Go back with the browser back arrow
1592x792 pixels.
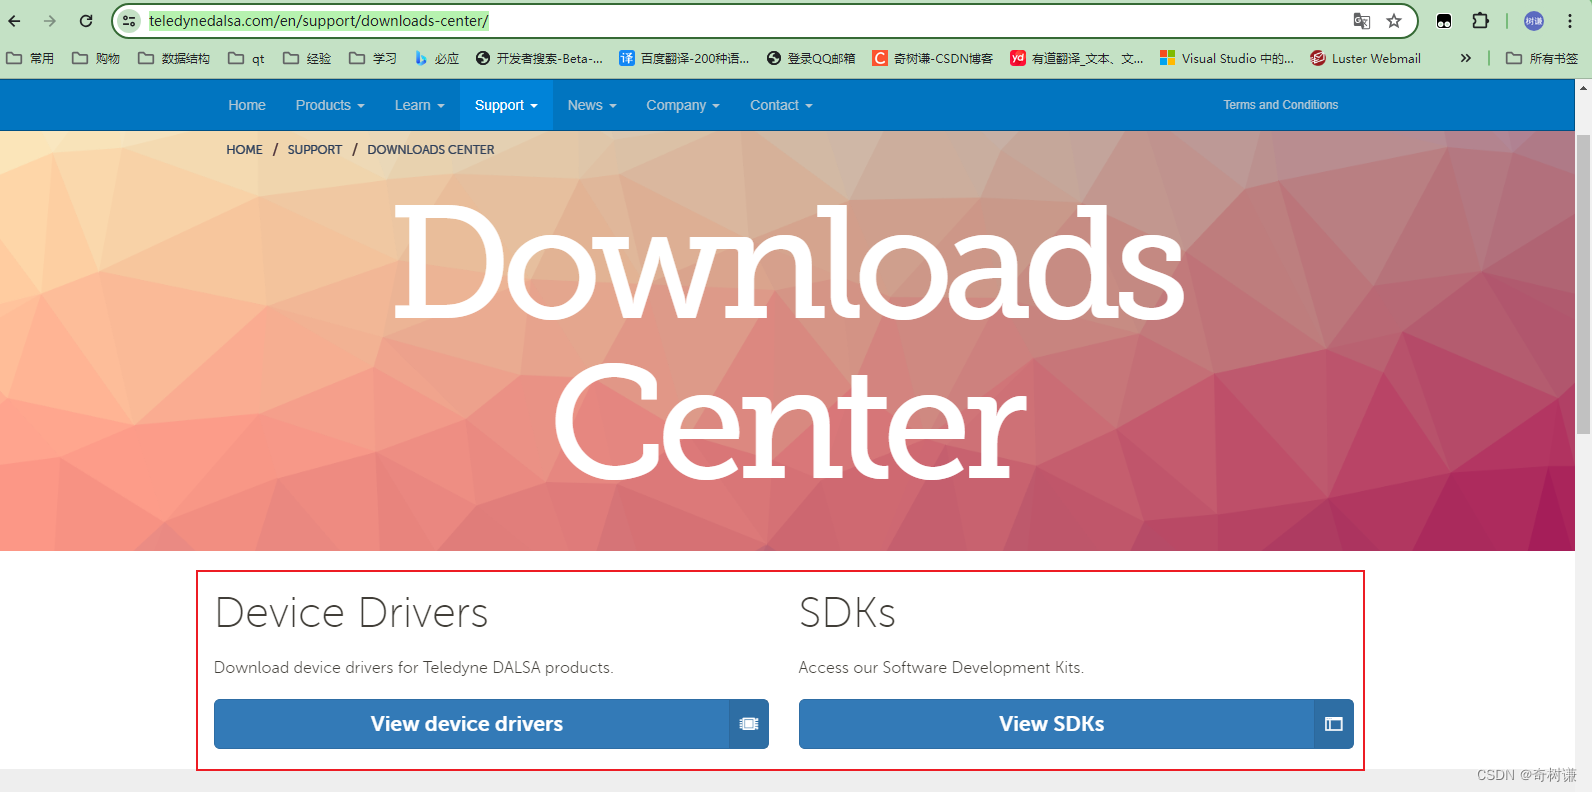[x=15, y=20]
